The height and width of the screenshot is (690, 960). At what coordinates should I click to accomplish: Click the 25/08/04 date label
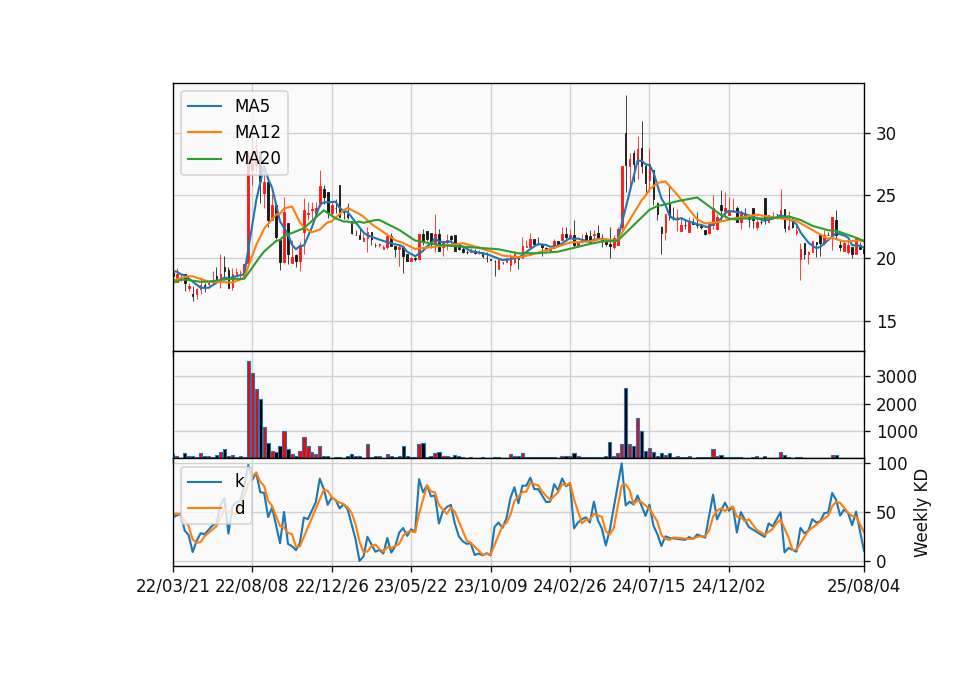864,586
